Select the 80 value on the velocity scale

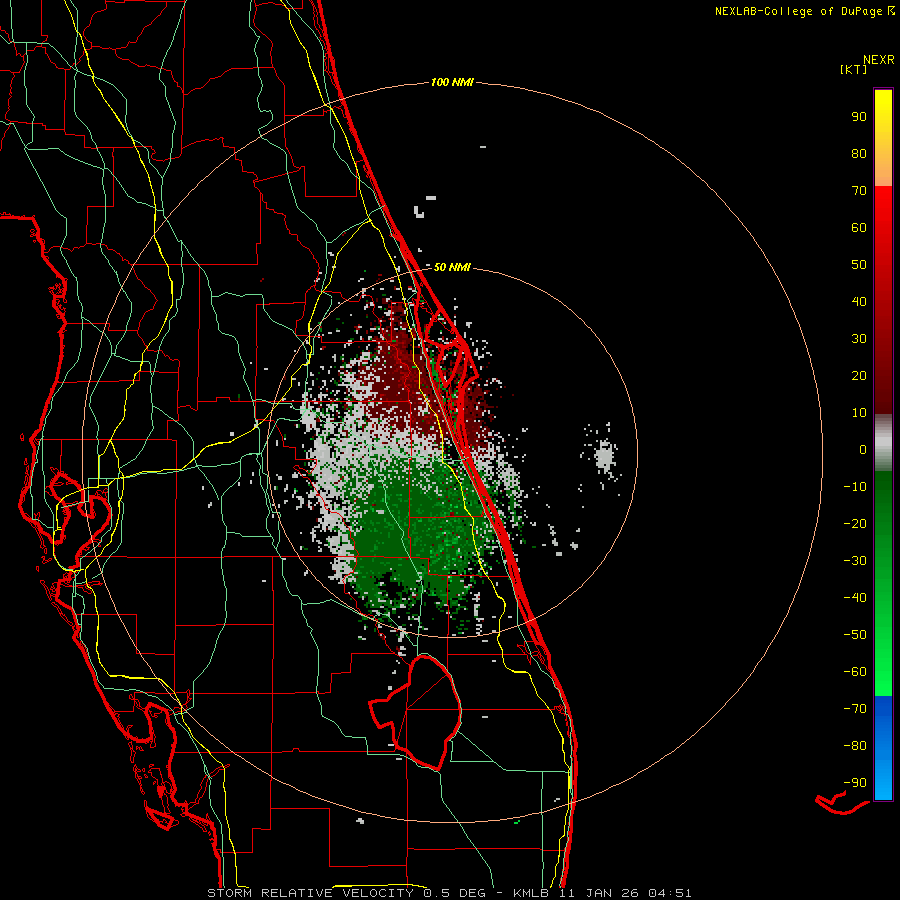[x=859, y=153]
